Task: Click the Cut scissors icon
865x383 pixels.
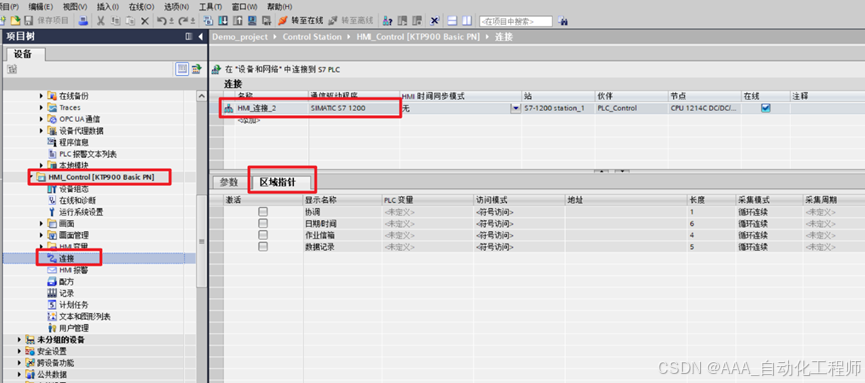Action: point(101,20)
